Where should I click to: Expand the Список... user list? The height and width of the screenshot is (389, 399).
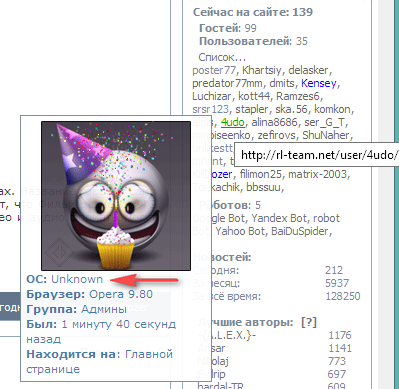point(222,57)
